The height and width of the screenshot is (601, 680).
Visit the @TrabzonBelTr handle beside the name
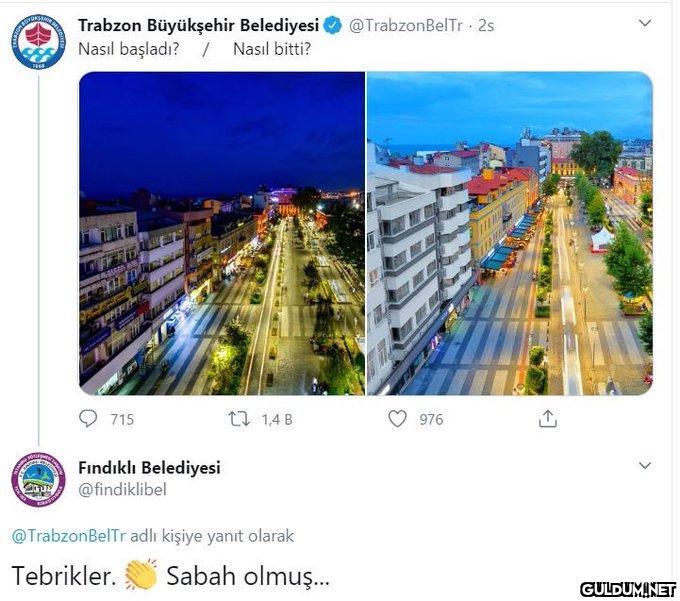coord(405,26)
